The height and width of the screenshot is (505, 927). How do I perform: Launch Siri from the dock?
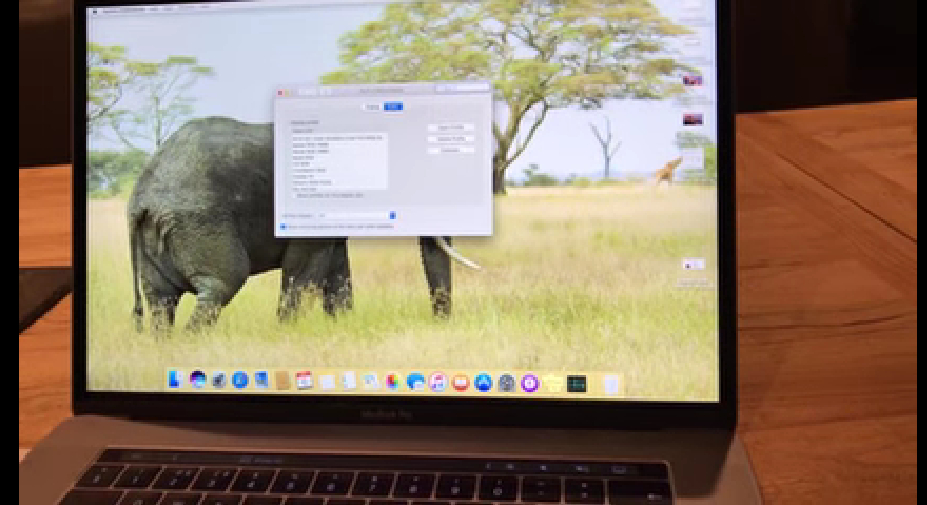pyautogui.click(x=197, y=380)
